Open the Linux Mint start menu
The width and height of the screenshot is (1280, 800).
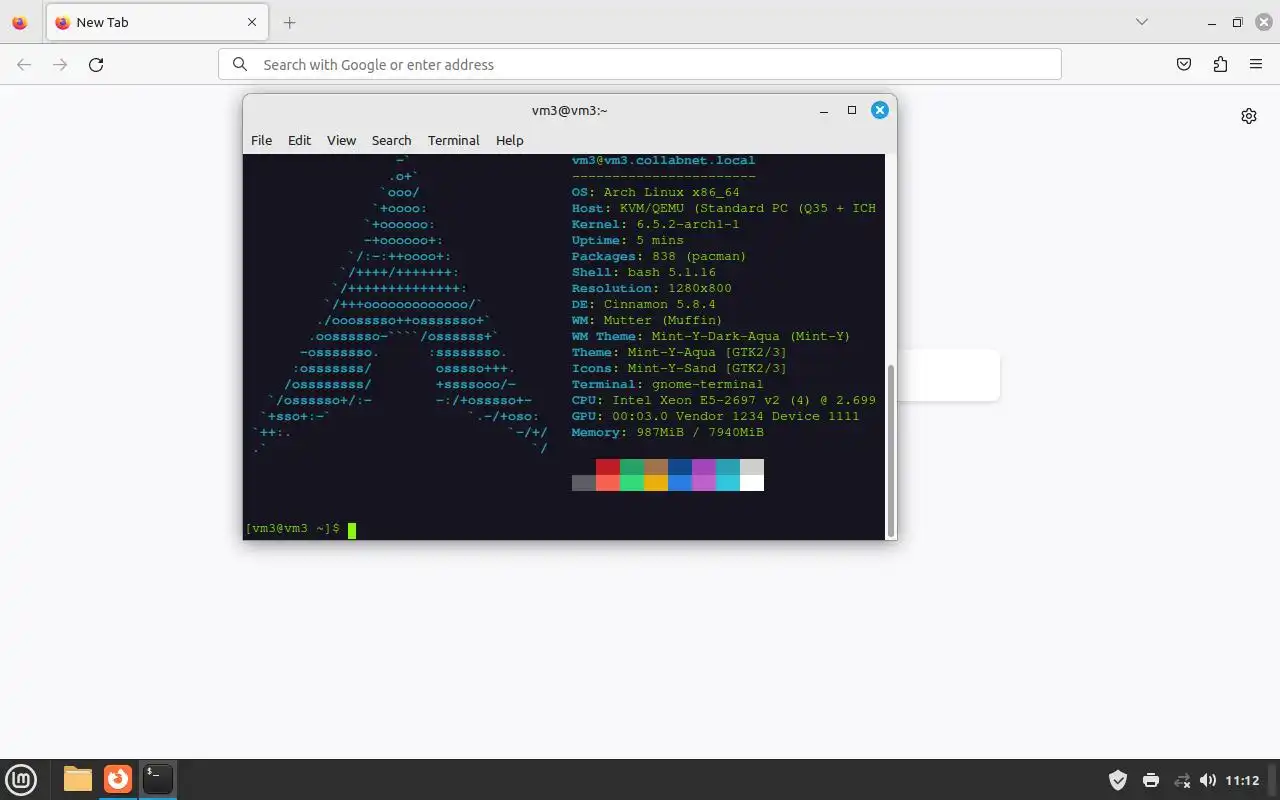[x=21, y=779]
